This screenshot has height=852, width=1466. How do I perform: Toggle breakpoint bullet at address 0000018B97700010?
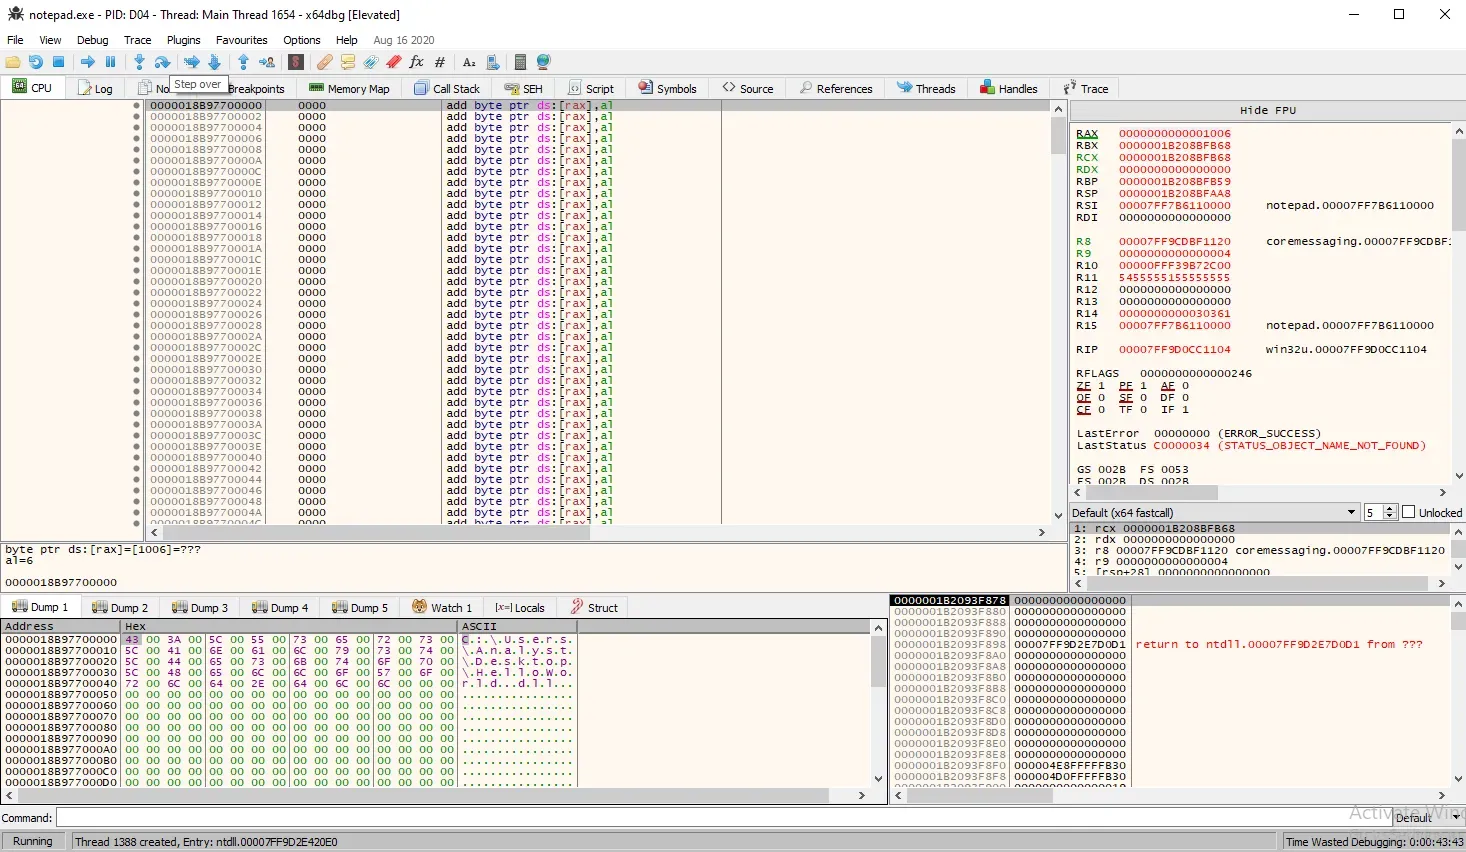(137, 194)
